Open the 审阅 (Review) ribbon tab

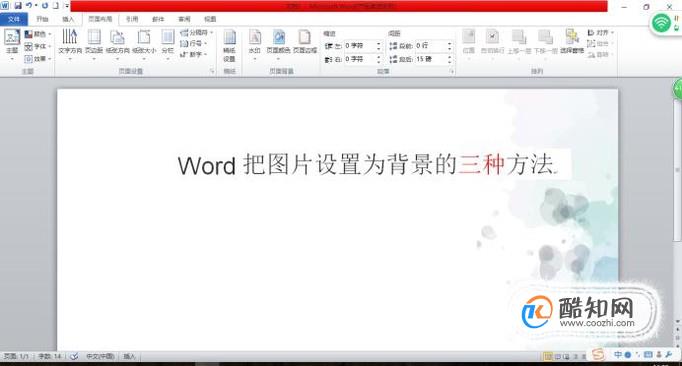tap(184, 19)
